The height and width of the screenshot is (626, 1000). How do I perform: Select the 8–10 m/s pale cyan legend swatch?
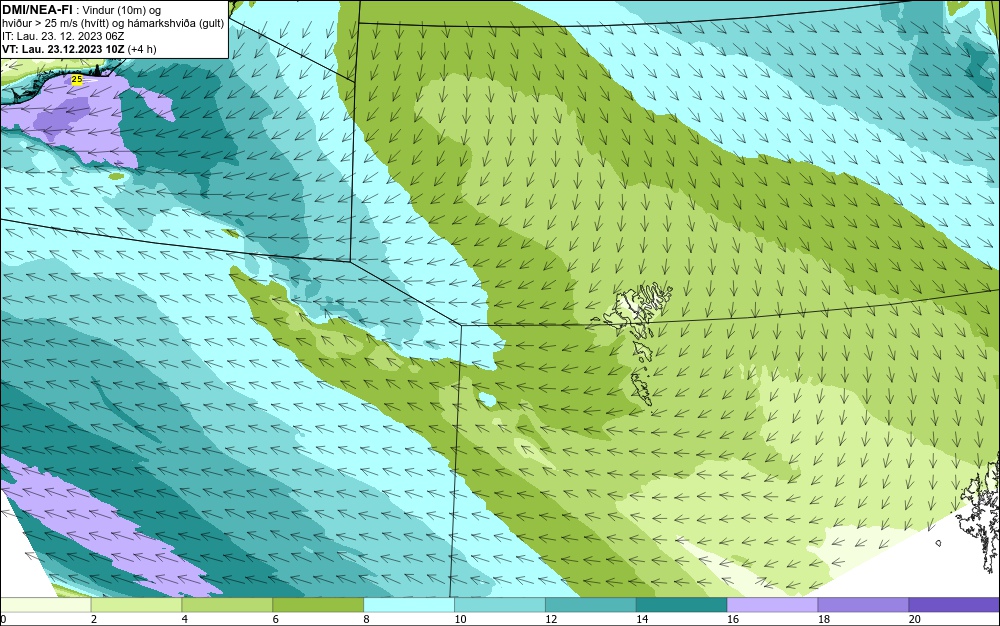(409, 605)
